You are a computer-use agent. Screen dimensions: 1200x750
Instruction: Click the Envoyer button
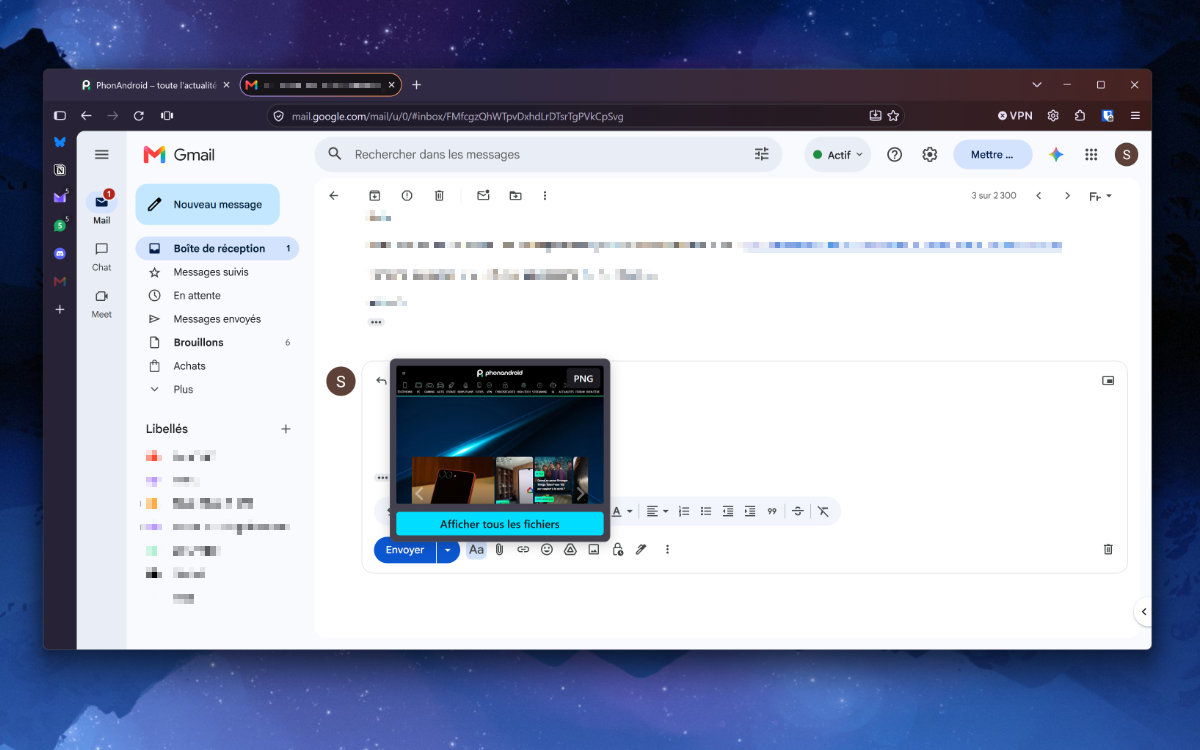tap(405, 550)
